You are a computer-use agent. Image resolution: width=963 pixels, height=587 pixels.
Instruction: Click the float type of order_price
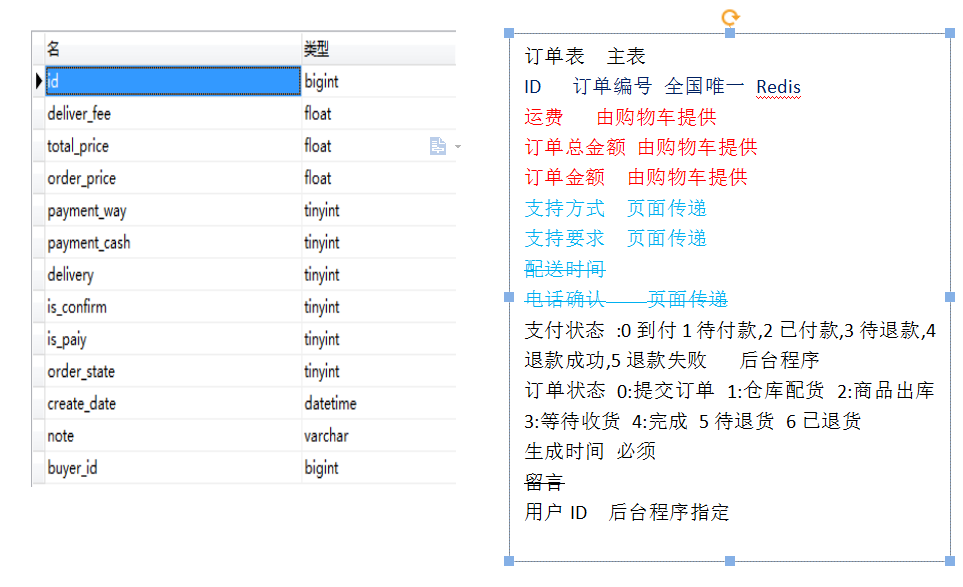coord(318,179)
